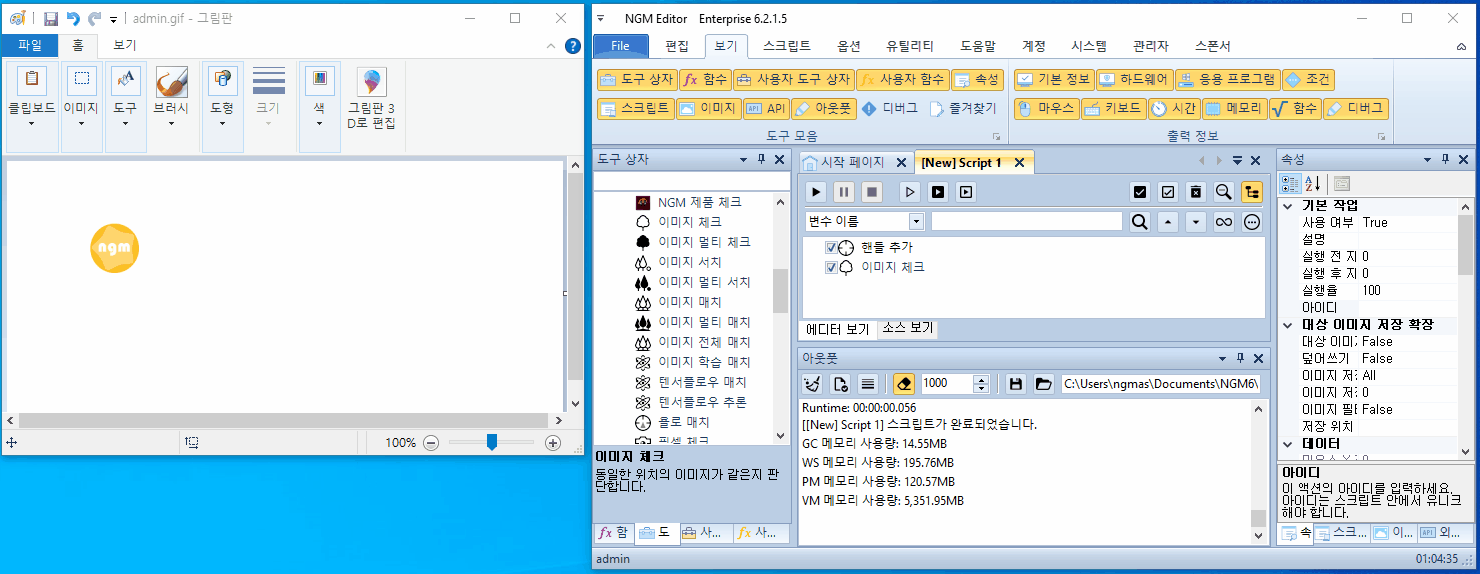The height and width of the screenshot is (574, 1480).
Task: Click the up arrow search navigation button
Action: pyautogui.click(x=1167, y=221)
